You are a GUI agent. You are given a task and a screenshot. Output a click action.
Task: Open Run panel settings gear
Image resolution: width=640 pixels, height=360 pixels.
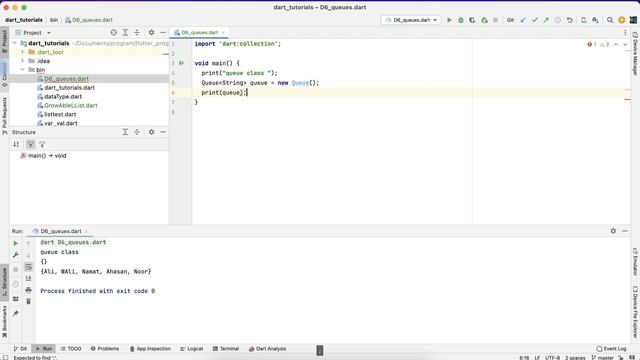click(x=613, y=231)
